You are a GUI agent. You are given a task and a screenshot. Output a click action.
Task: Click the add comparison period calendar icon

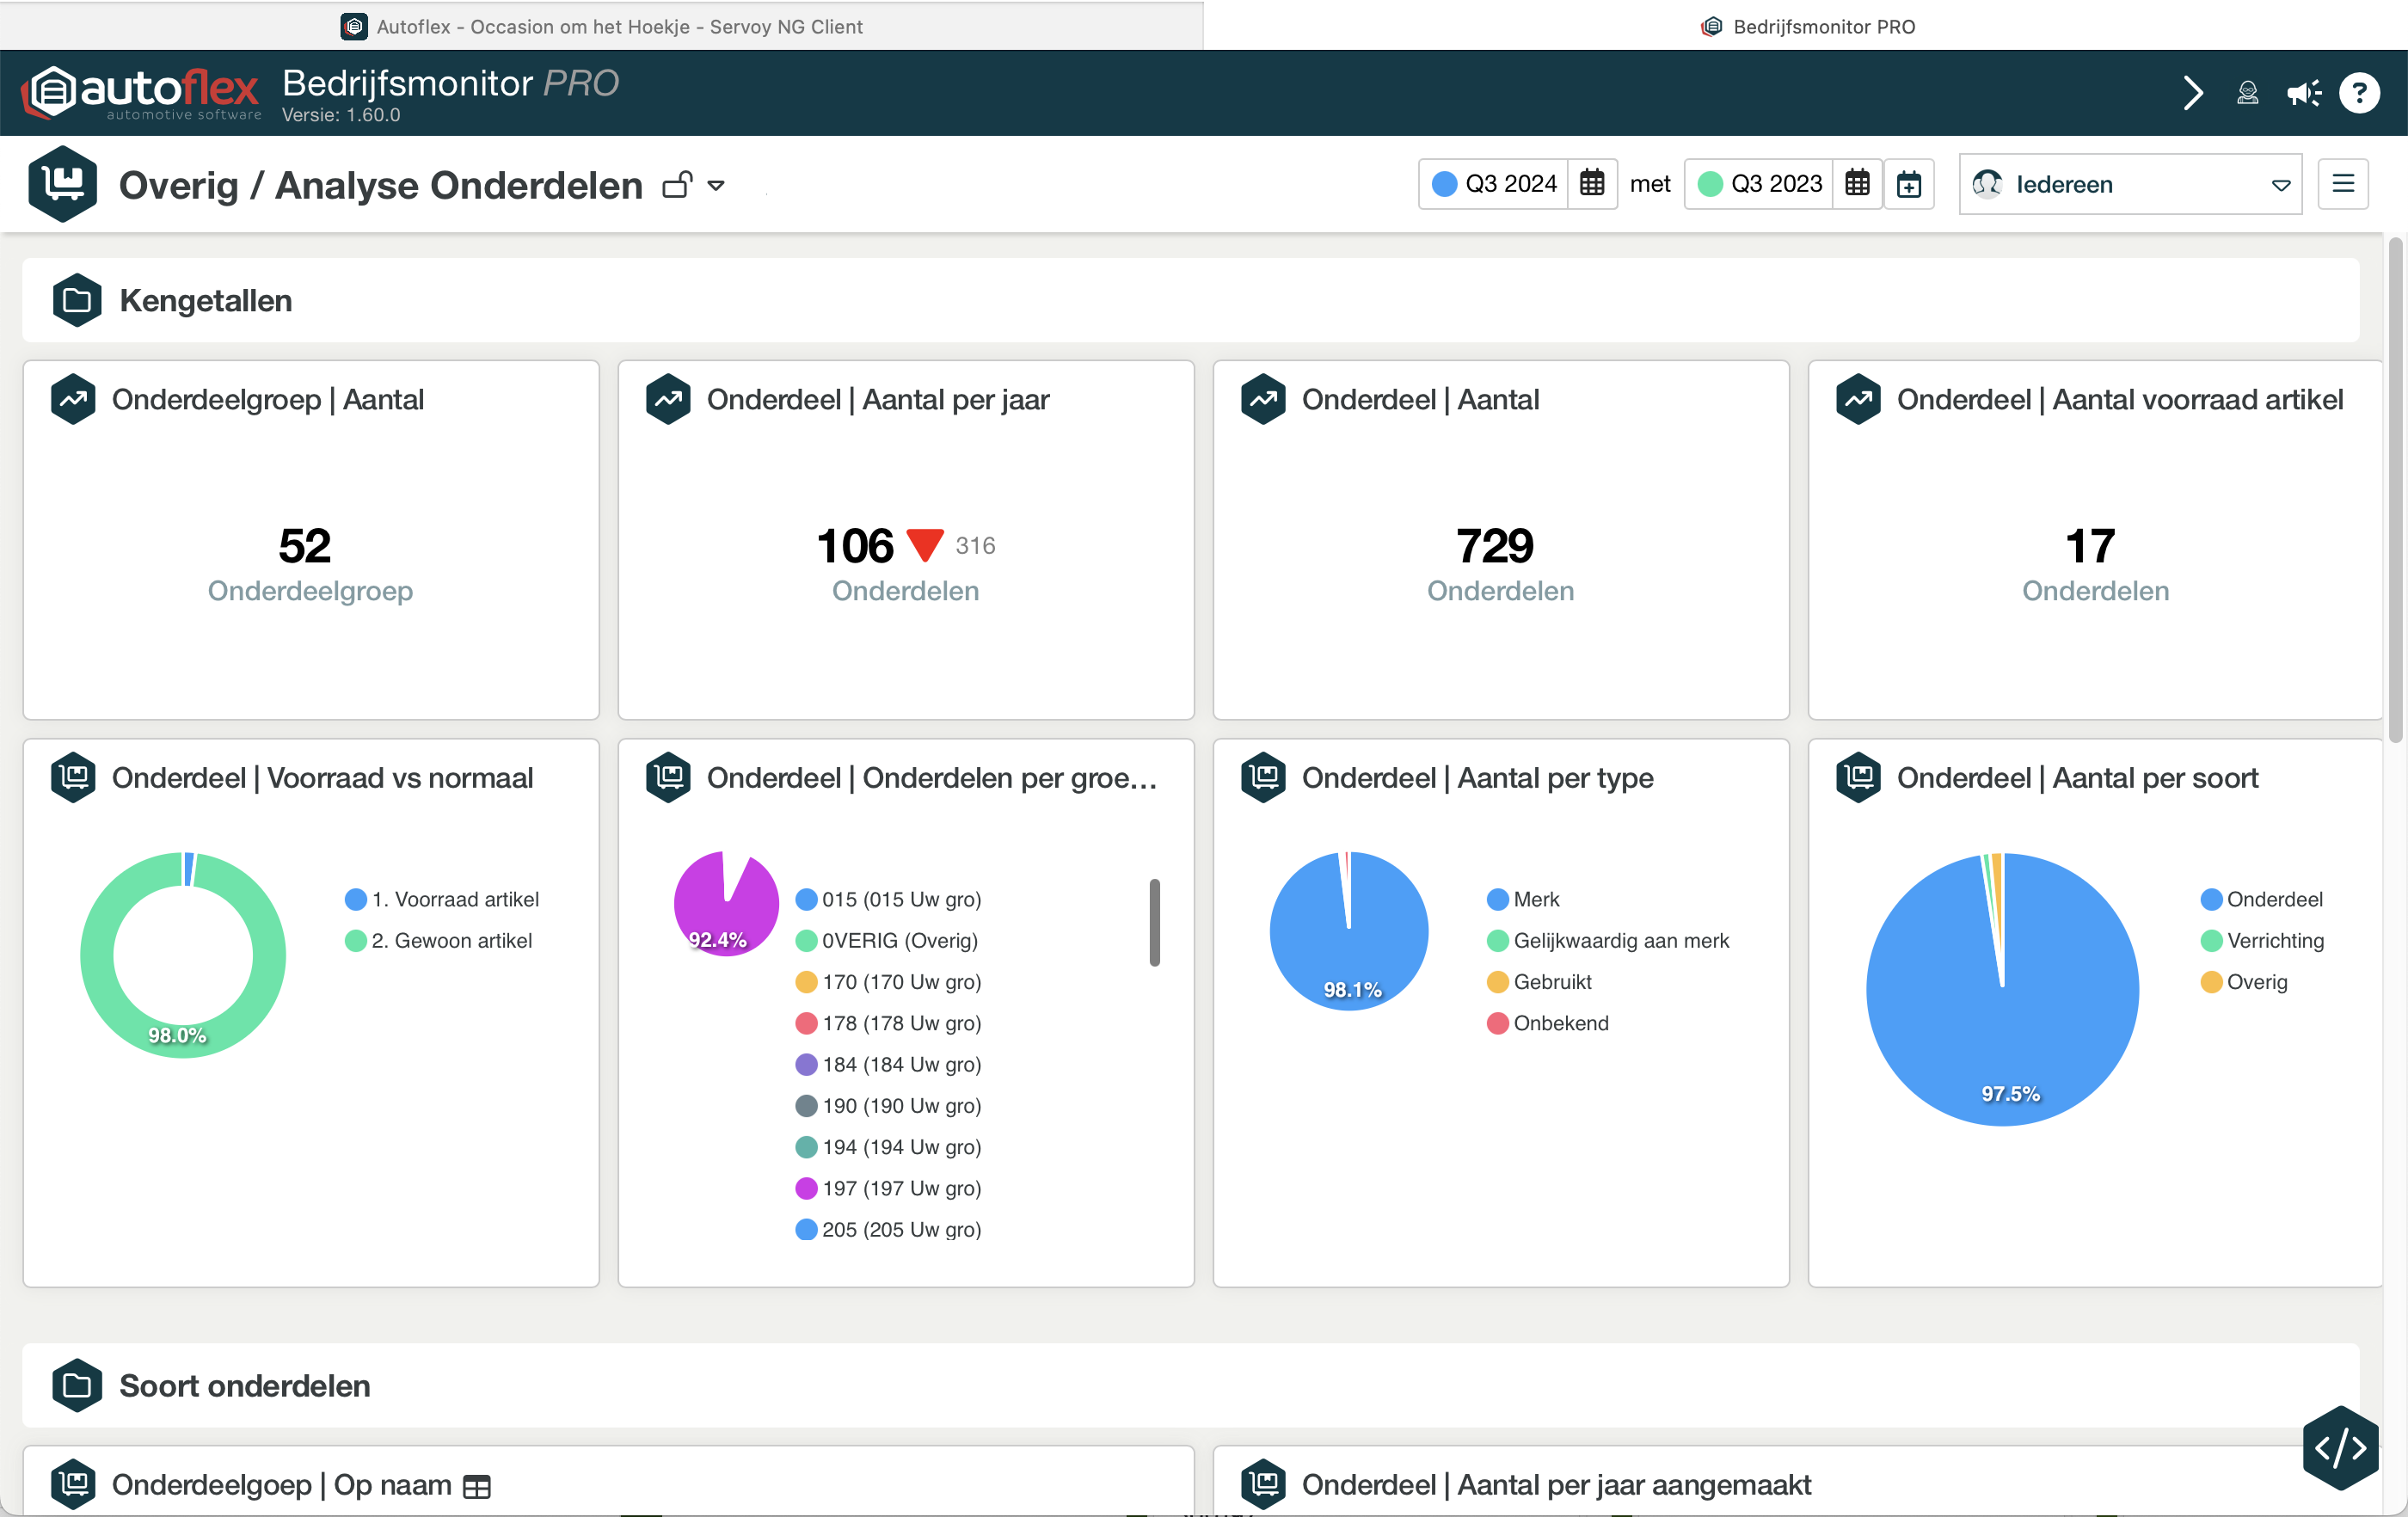tap(1909, 184)
